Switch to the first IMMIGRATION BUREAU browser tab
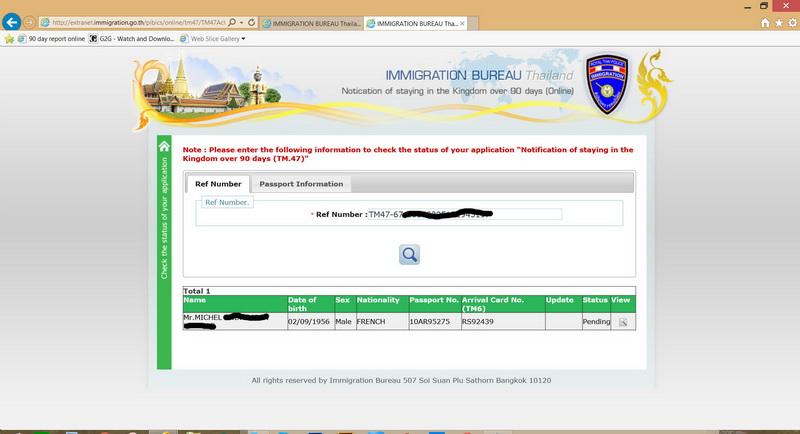The height and width of the screenshot is (434, 800). pos(311,21)
